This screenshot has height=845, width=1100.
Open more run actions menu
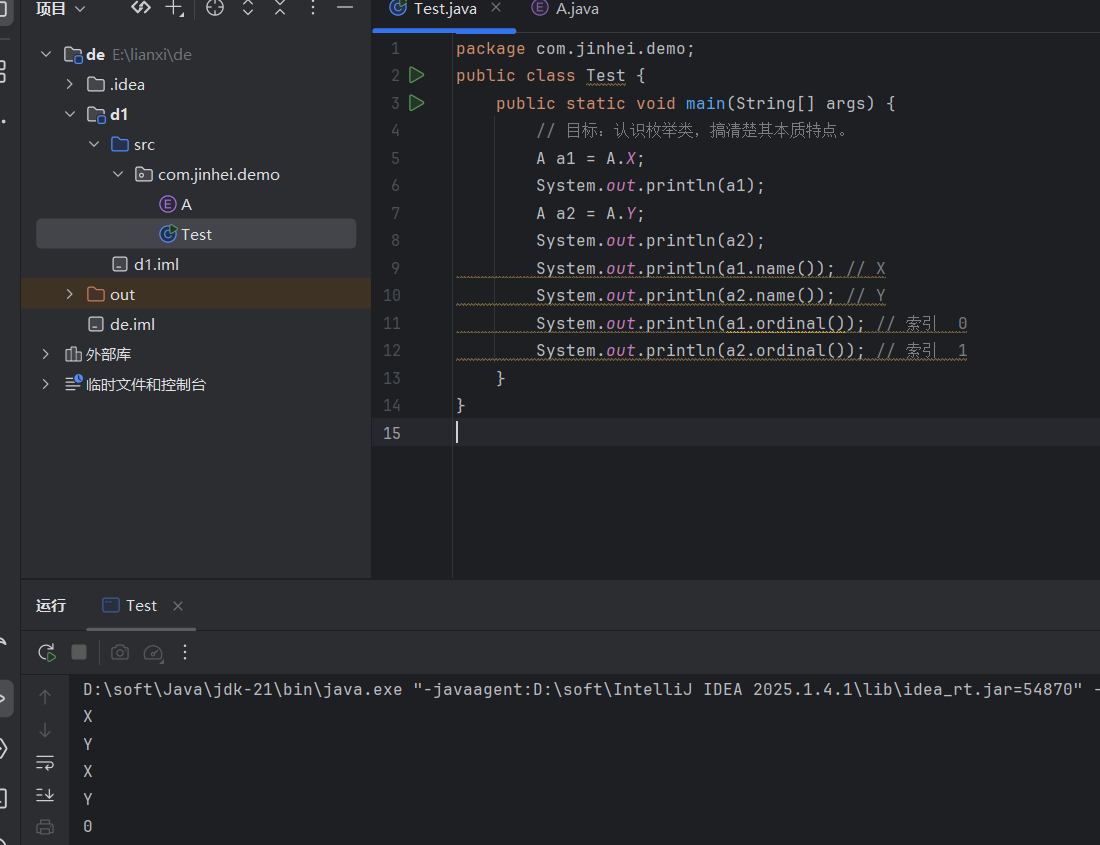(185, 653)
